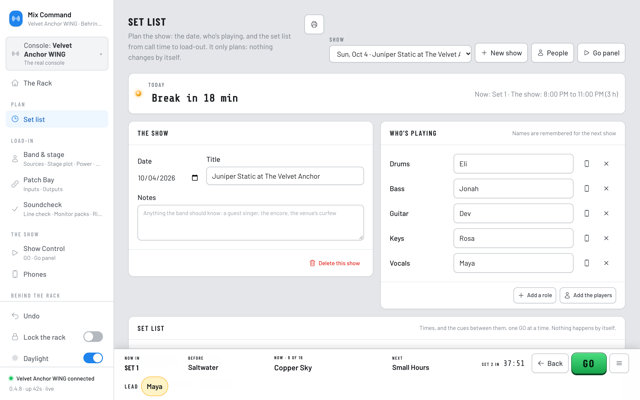
Task: Click the phone icon beside Phones
Action: 15,274
